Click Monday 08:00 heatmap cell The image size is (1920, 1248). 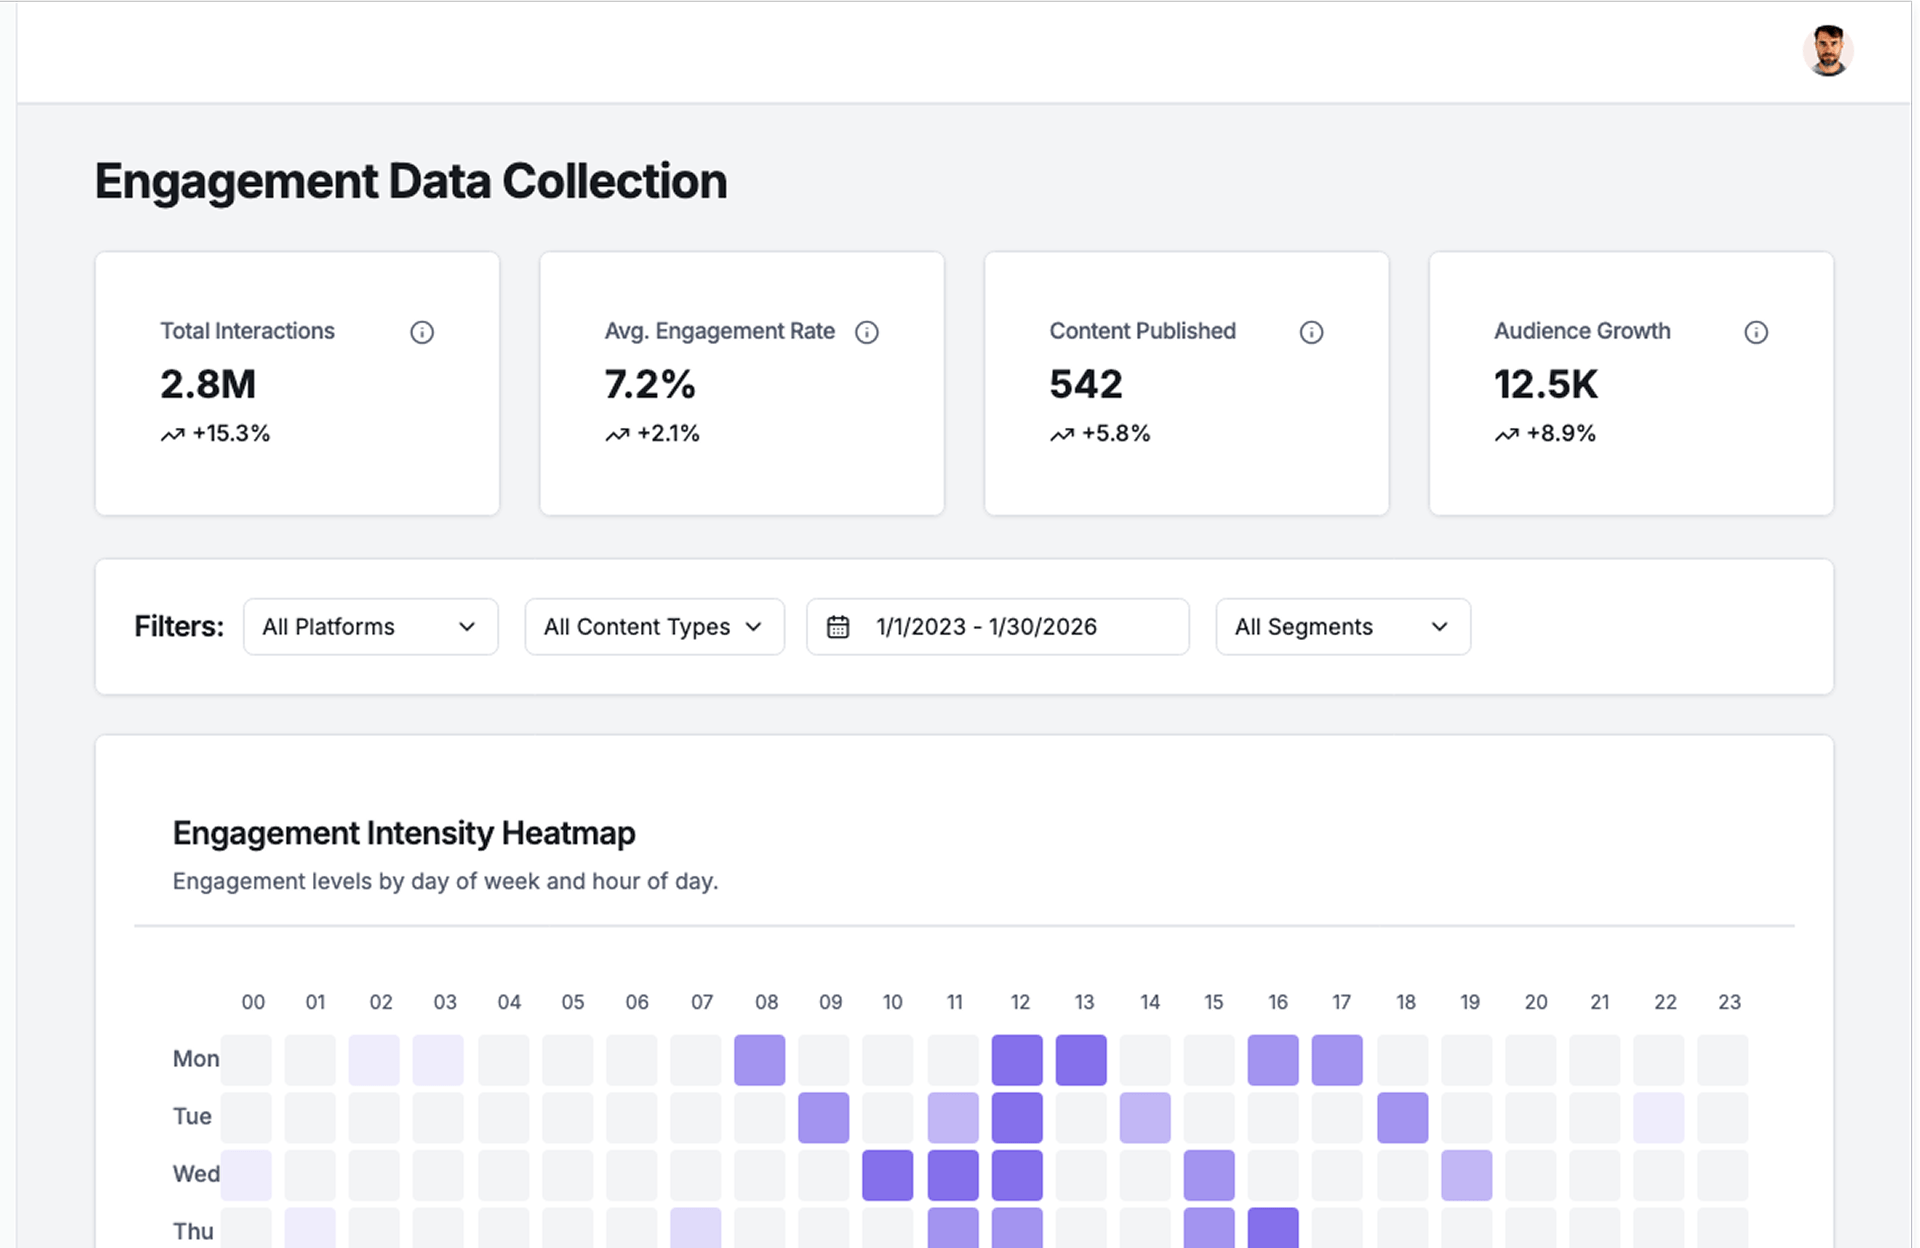click(760, 1060)
